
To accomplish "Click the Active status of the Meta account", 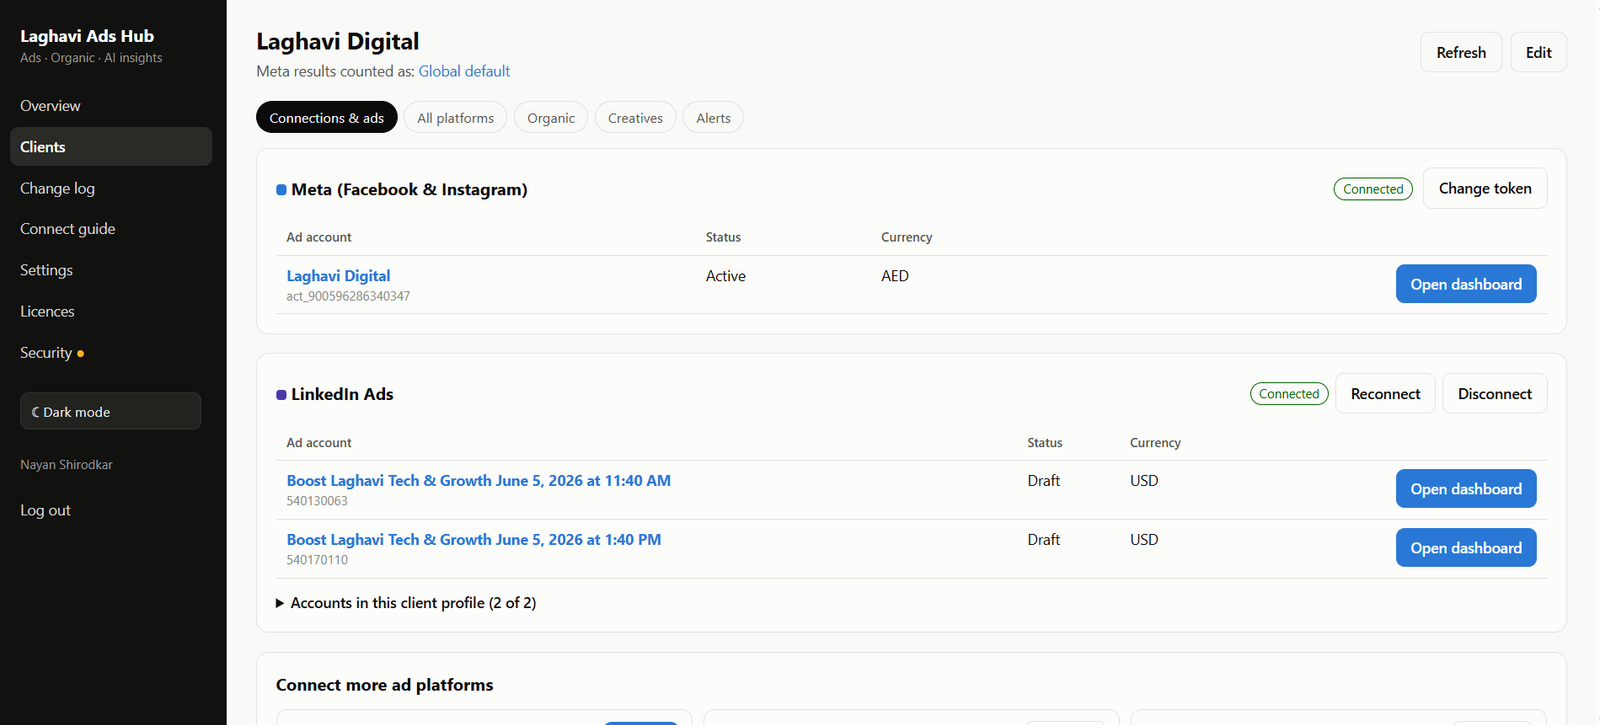I will (726, 276).
